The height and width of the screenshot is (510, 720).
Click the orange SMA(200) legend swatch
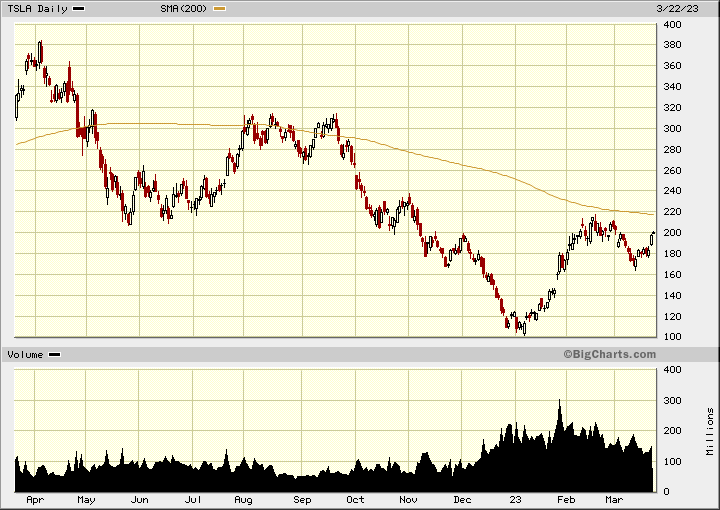[219, 9]
